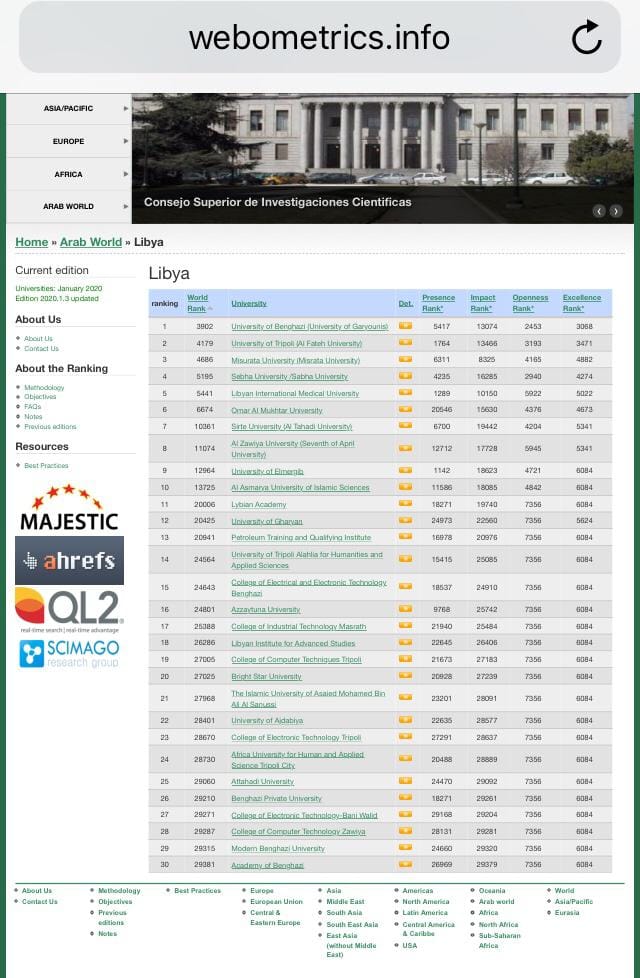This screenshot has height=978, width=640.
Task: Open details icon for University of Ajdabiya
Action: tap(405, 719)
